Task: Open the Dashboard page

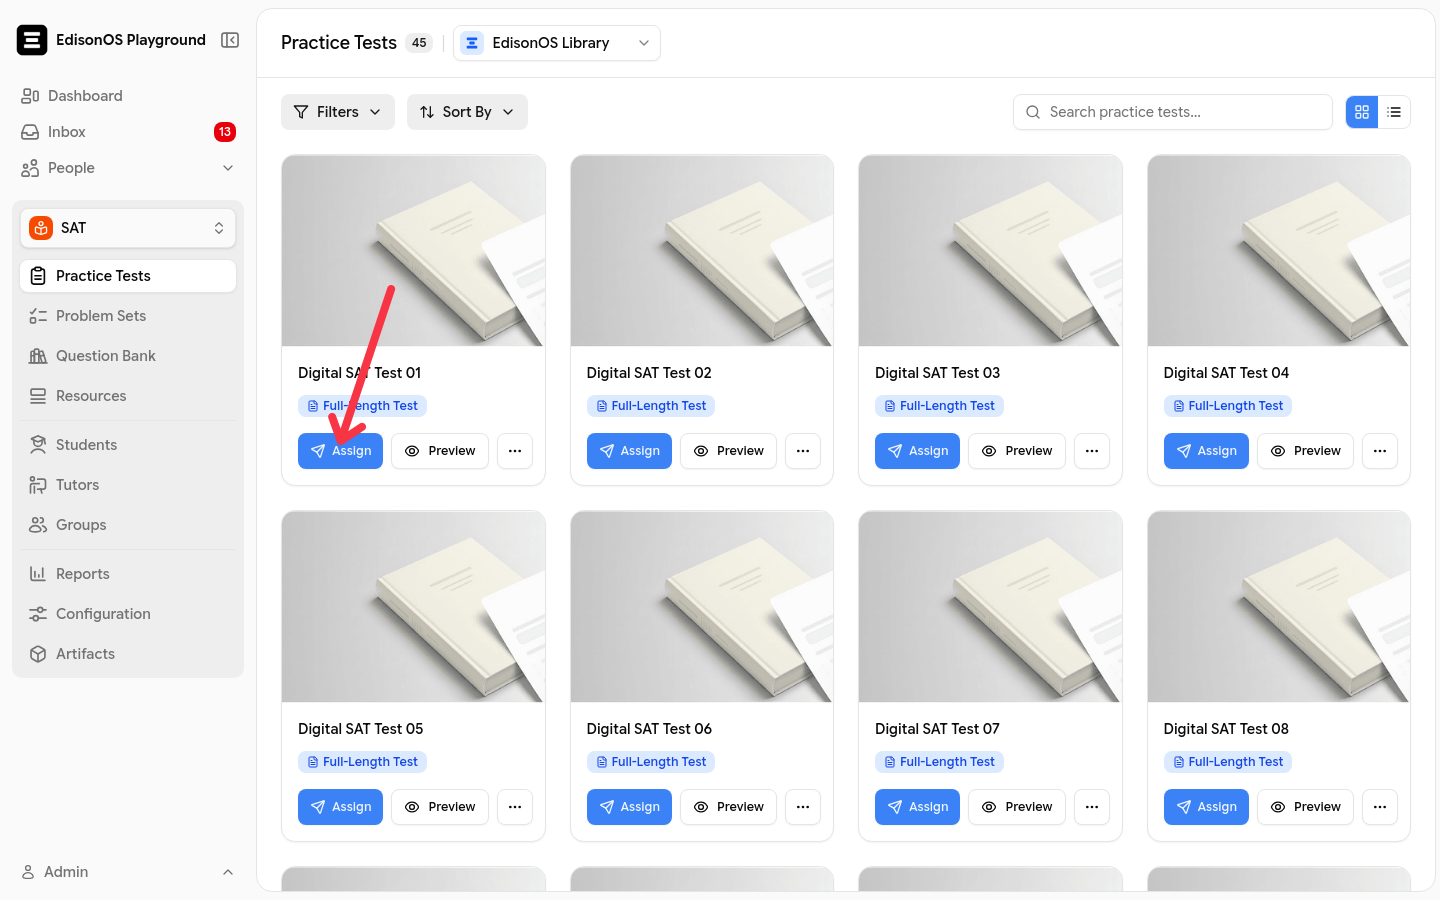Action: click(128, 96)
